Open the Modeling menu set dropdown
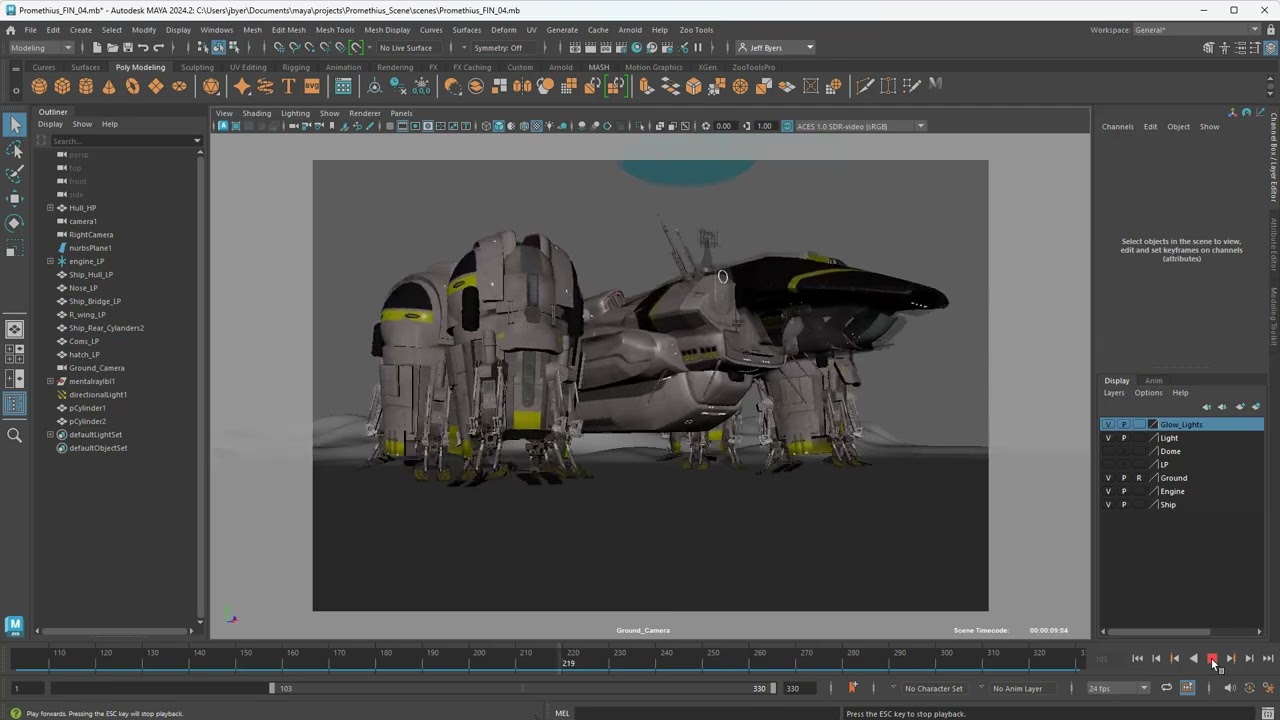This screenshot has height=720, width=1280. tap(41, 48)
